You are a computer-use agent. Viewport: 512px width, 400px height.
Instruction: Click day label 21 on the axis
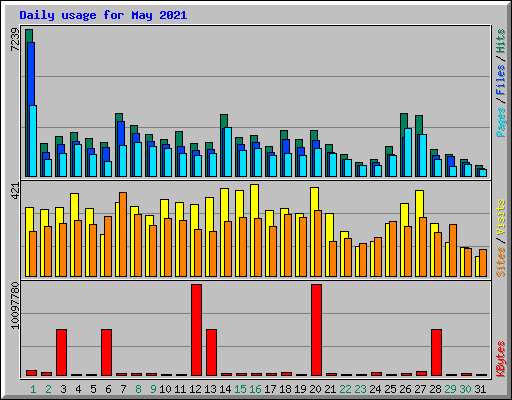[x=330, y=389]
